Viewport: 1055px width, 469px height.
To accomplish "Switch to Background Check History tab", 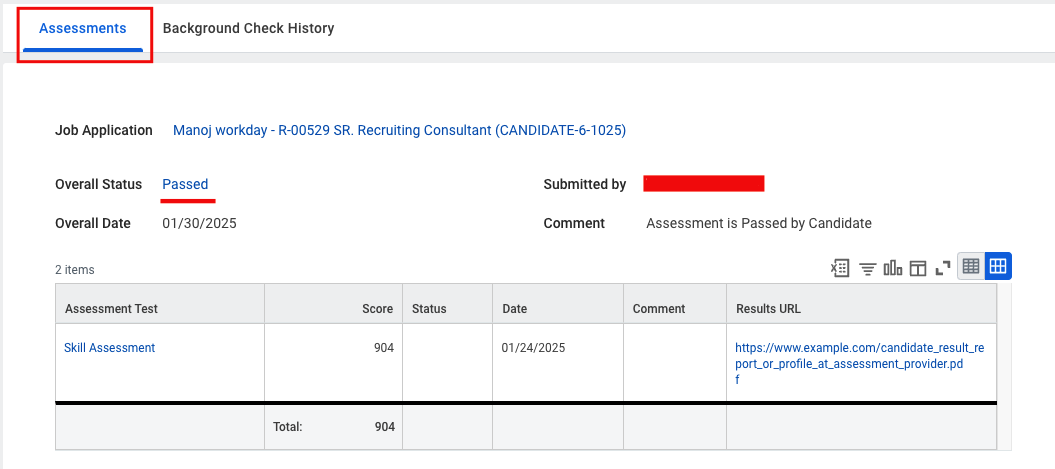I will click(248, 28).
